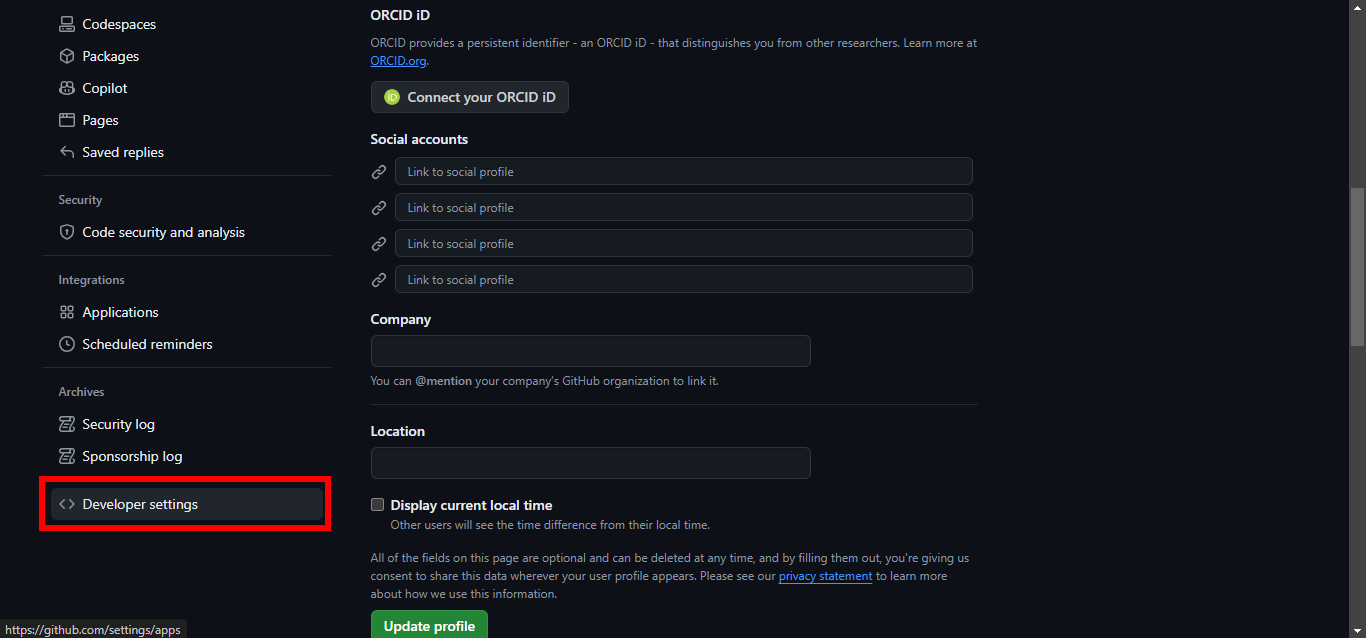The image size is (1366, 638).
Task: Click the Developer settings code icon
Action: coord(67,504)
